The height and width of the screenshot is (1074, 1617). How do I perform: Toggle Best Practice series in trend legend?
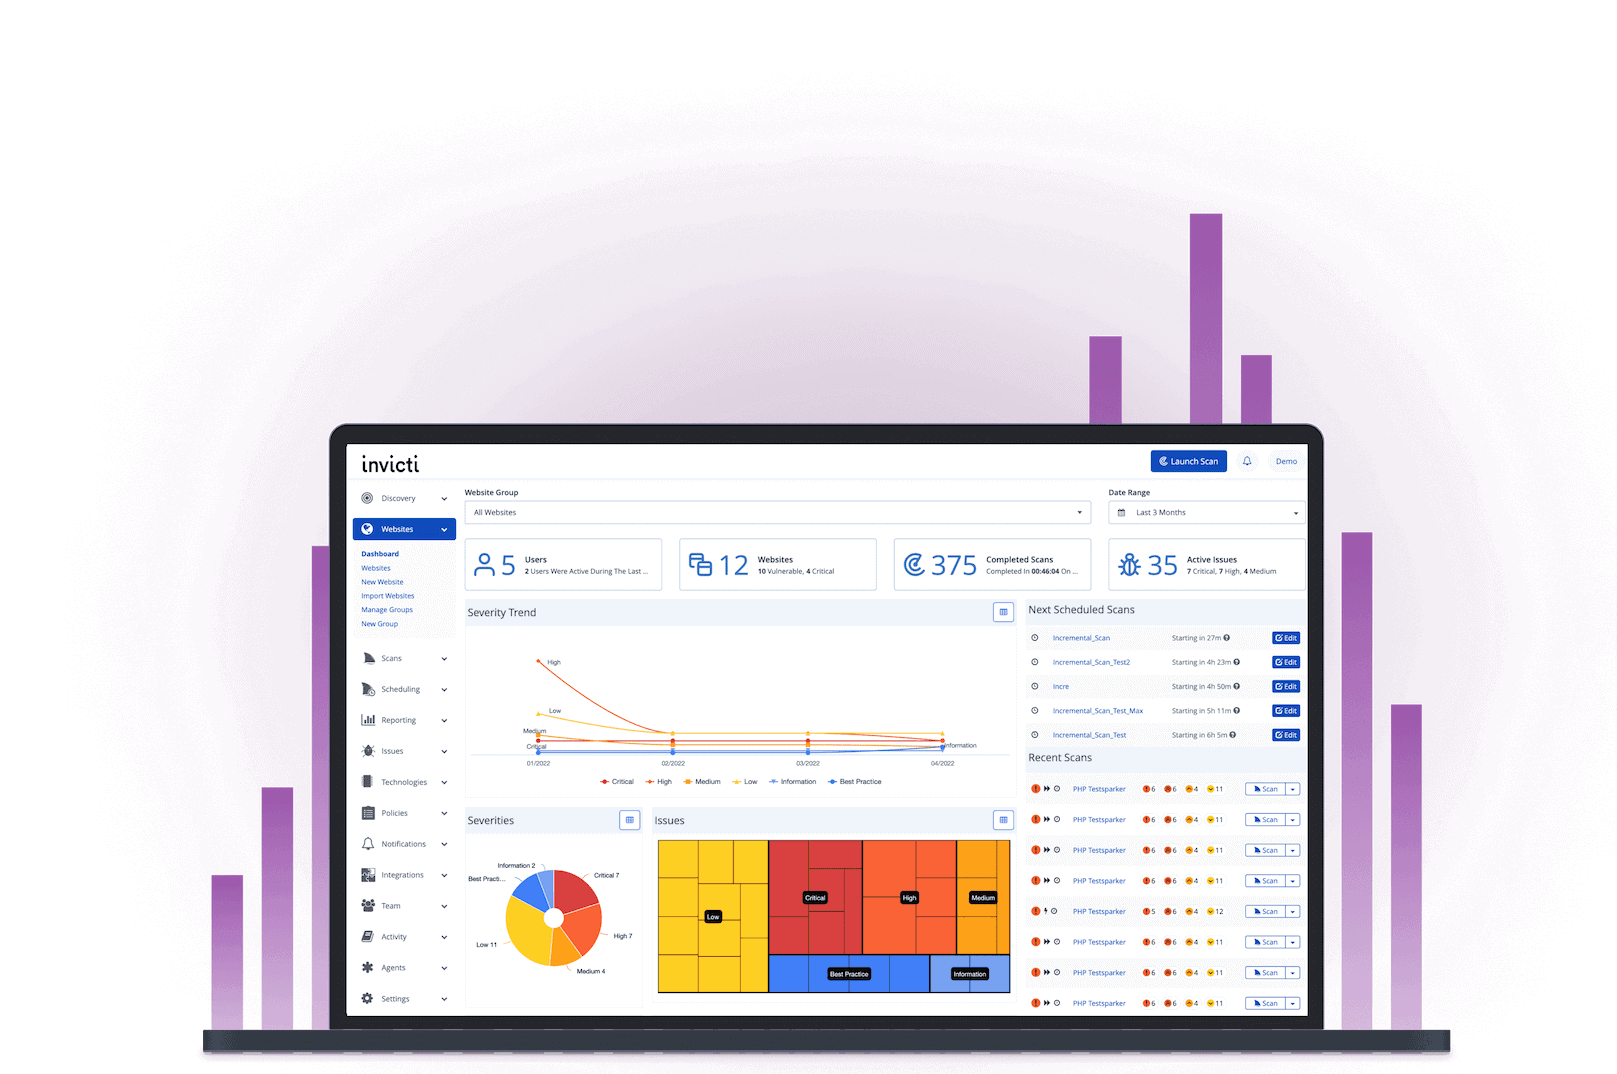point(855,782)
